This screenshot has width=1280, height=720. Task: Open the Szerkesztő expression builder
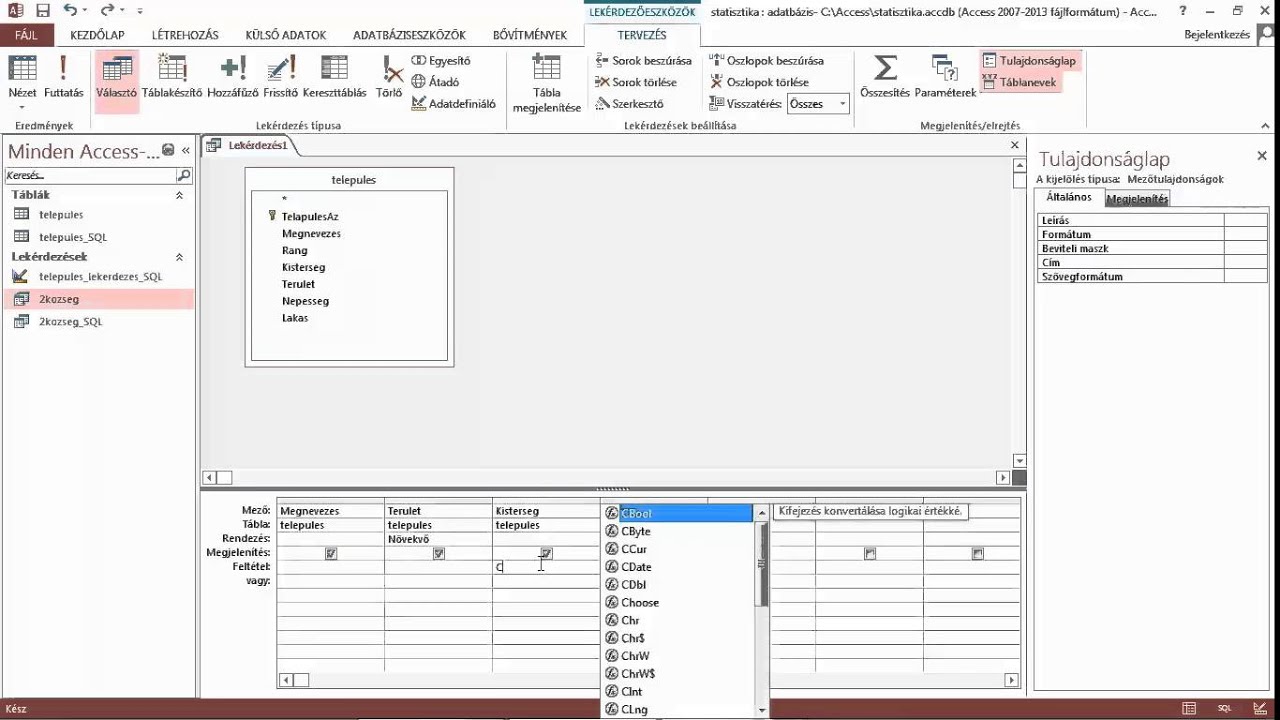tap(629, 103)
